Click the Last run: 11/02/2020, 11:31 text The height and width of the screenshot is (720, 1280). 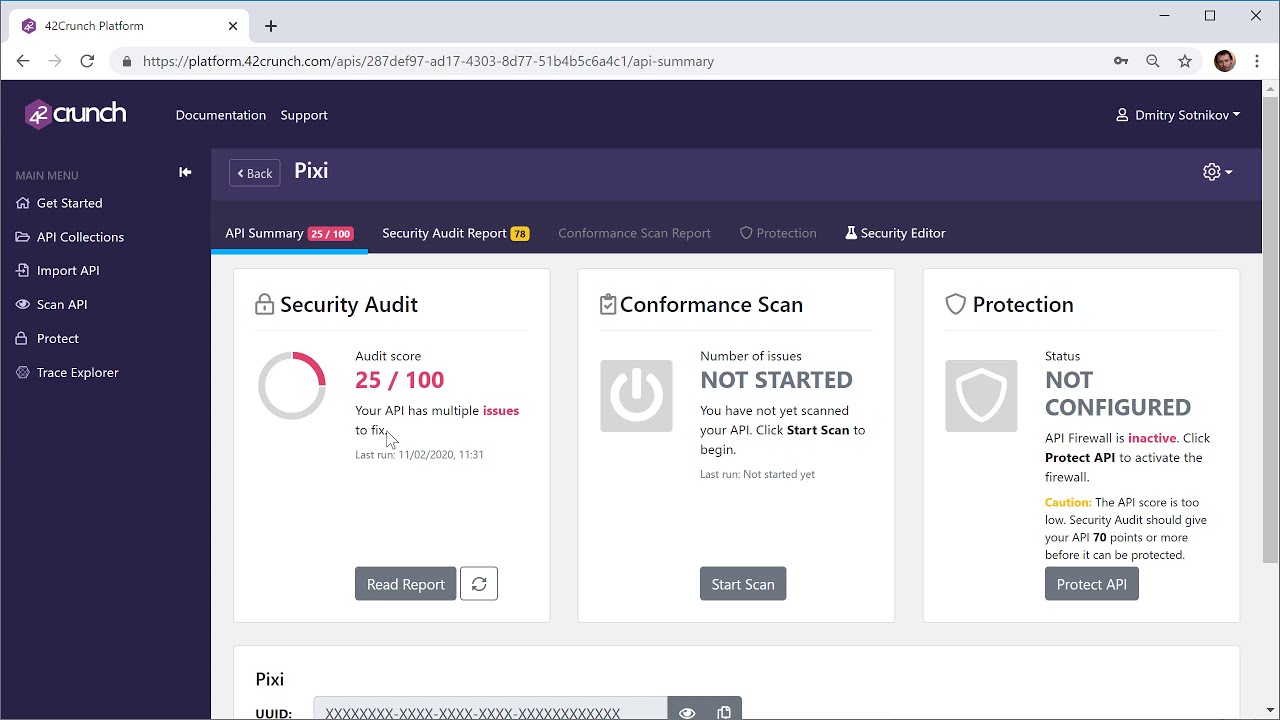point(419,454)
